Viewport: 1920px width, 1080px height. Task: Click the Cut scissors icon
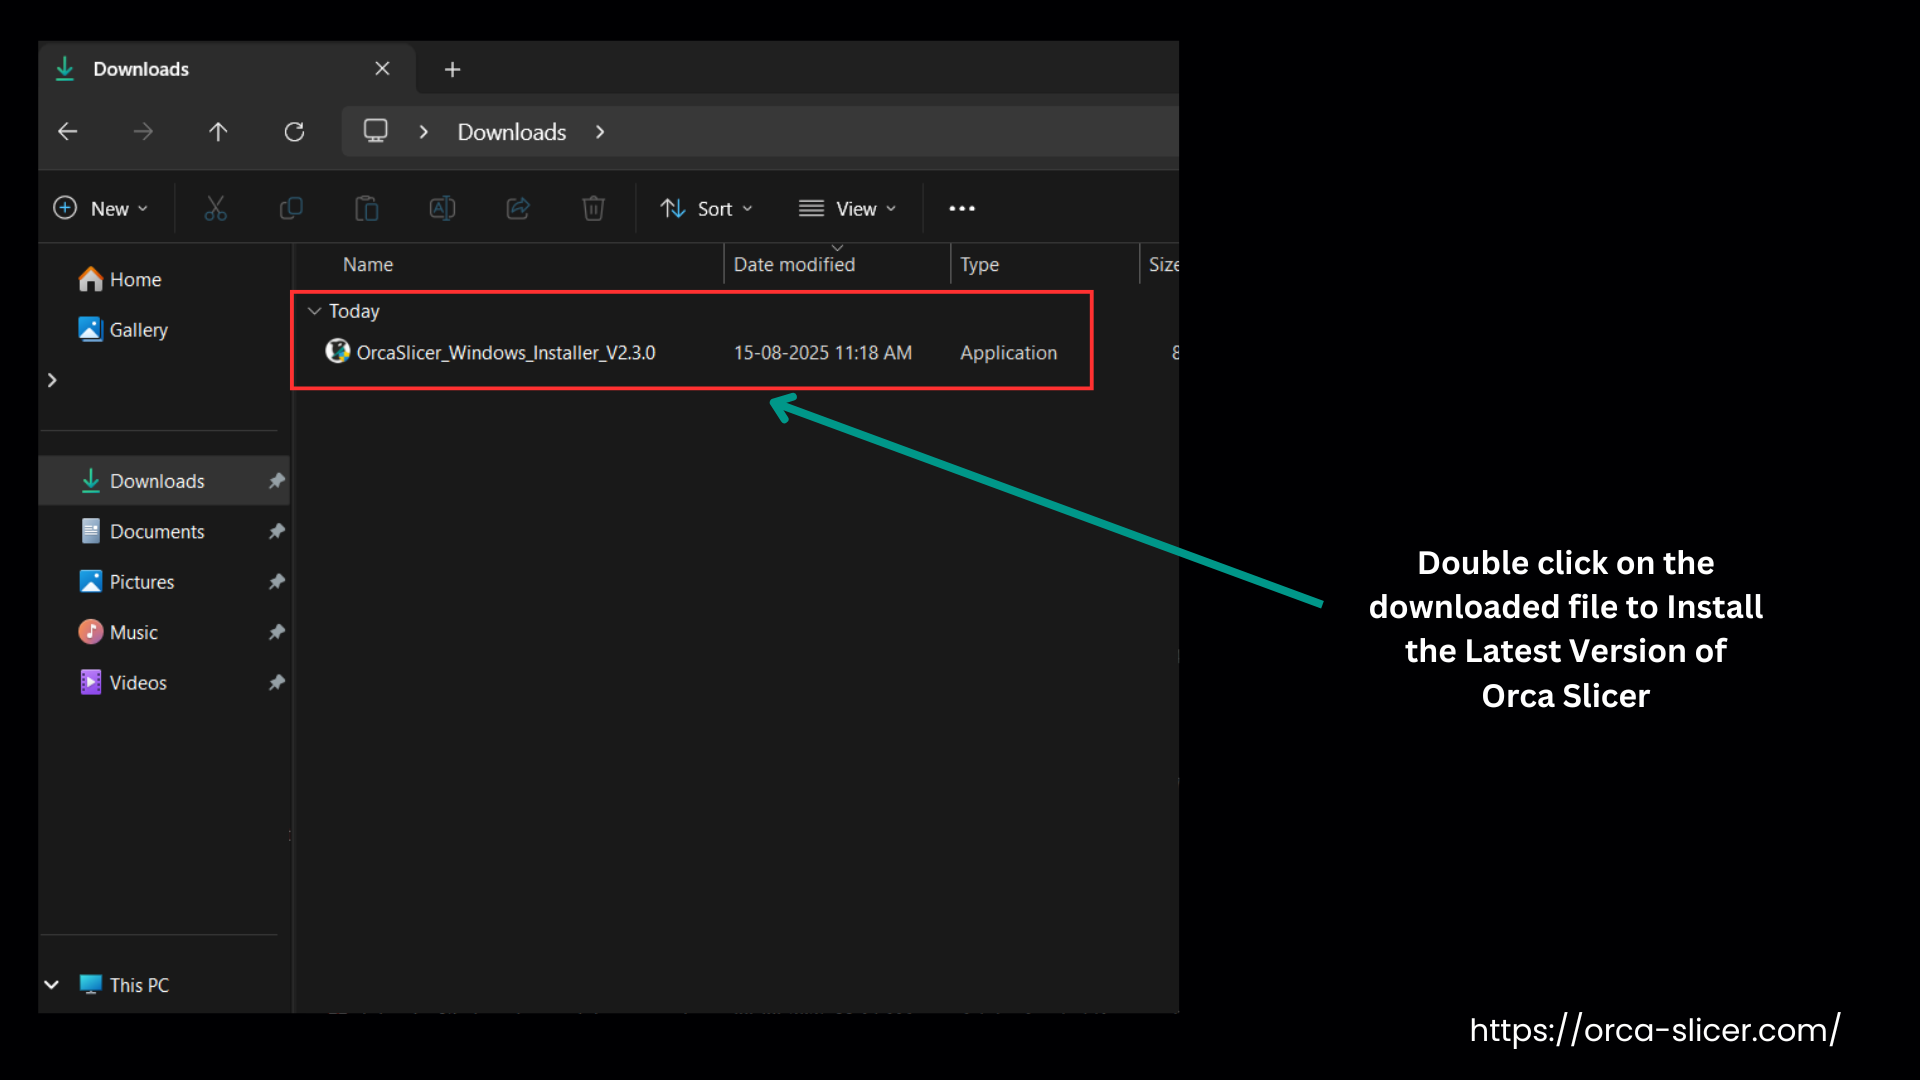point(215,208)
